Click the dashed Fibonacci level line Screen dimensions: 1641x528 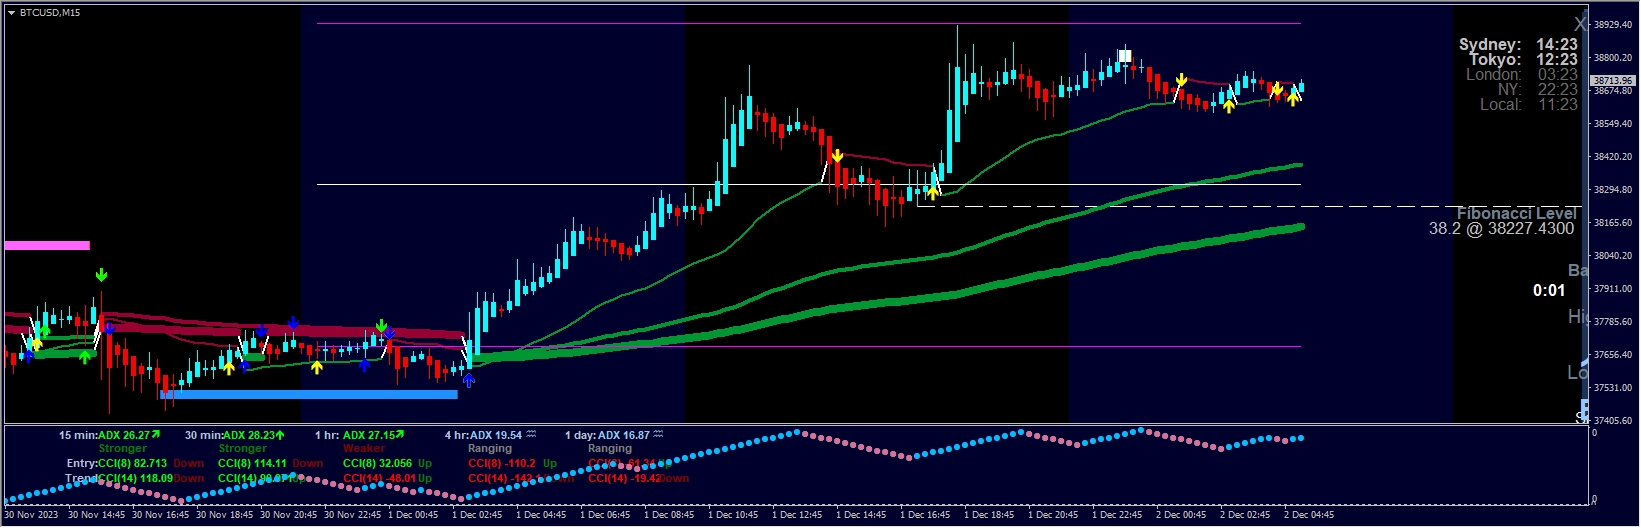tap(1200, 206)
